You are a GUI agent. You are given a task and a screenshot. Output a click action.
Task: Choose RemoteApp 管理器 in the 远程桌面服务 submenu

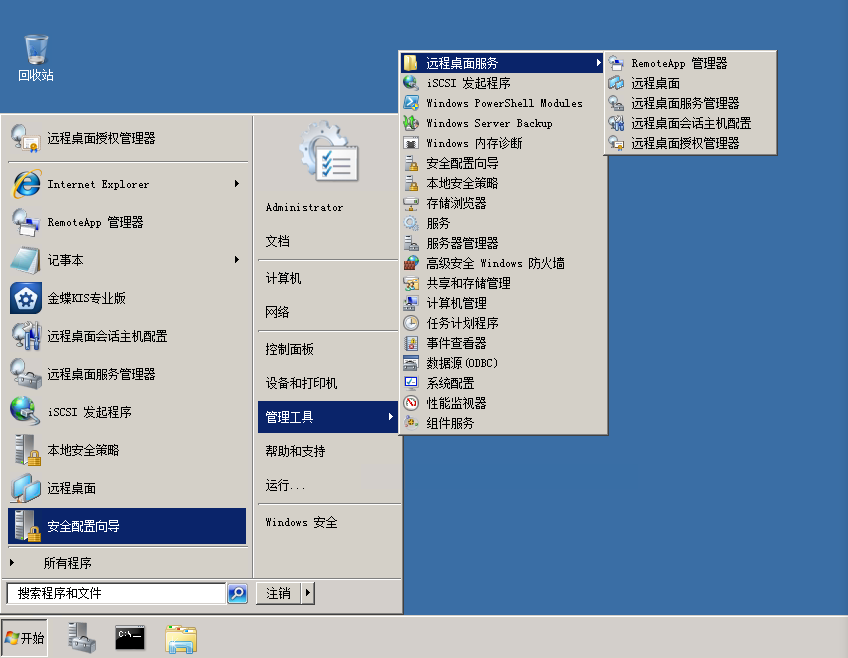(691, 63)
